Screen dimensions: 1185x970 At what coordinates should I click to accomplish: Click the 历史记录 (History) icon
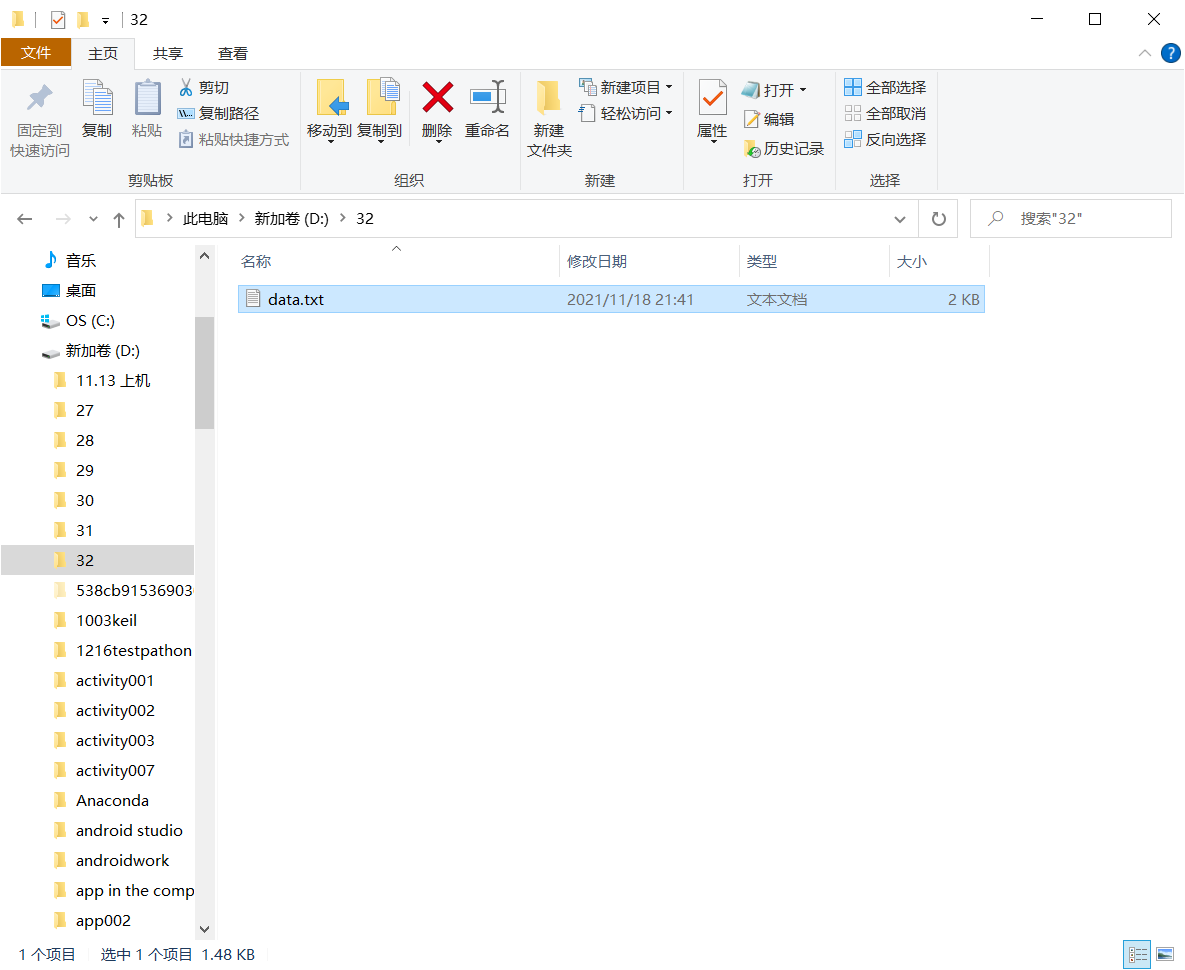(784, 147)
